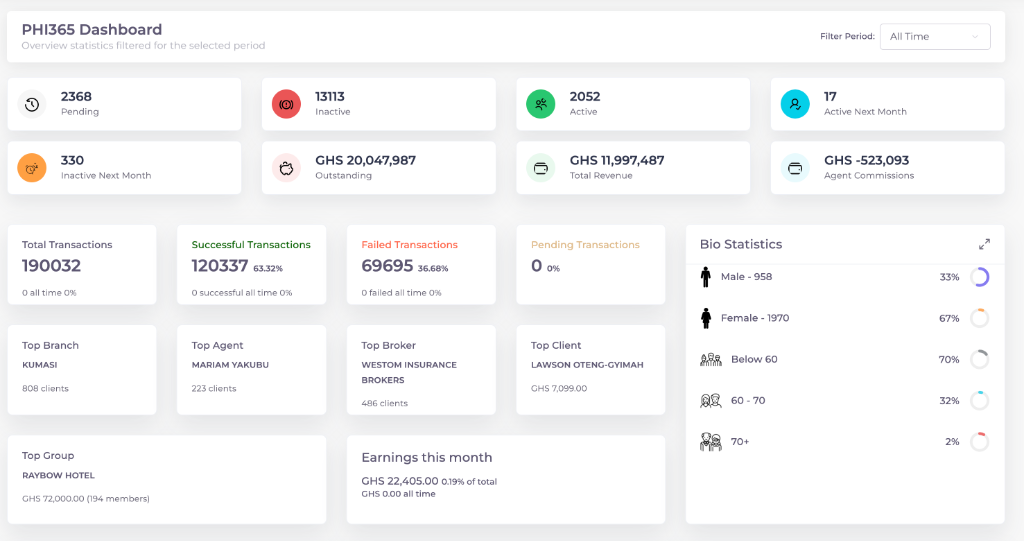Click the green Active users icon
The height and width of the screenshot is (541, 1024).
click(x=541, y=105)
